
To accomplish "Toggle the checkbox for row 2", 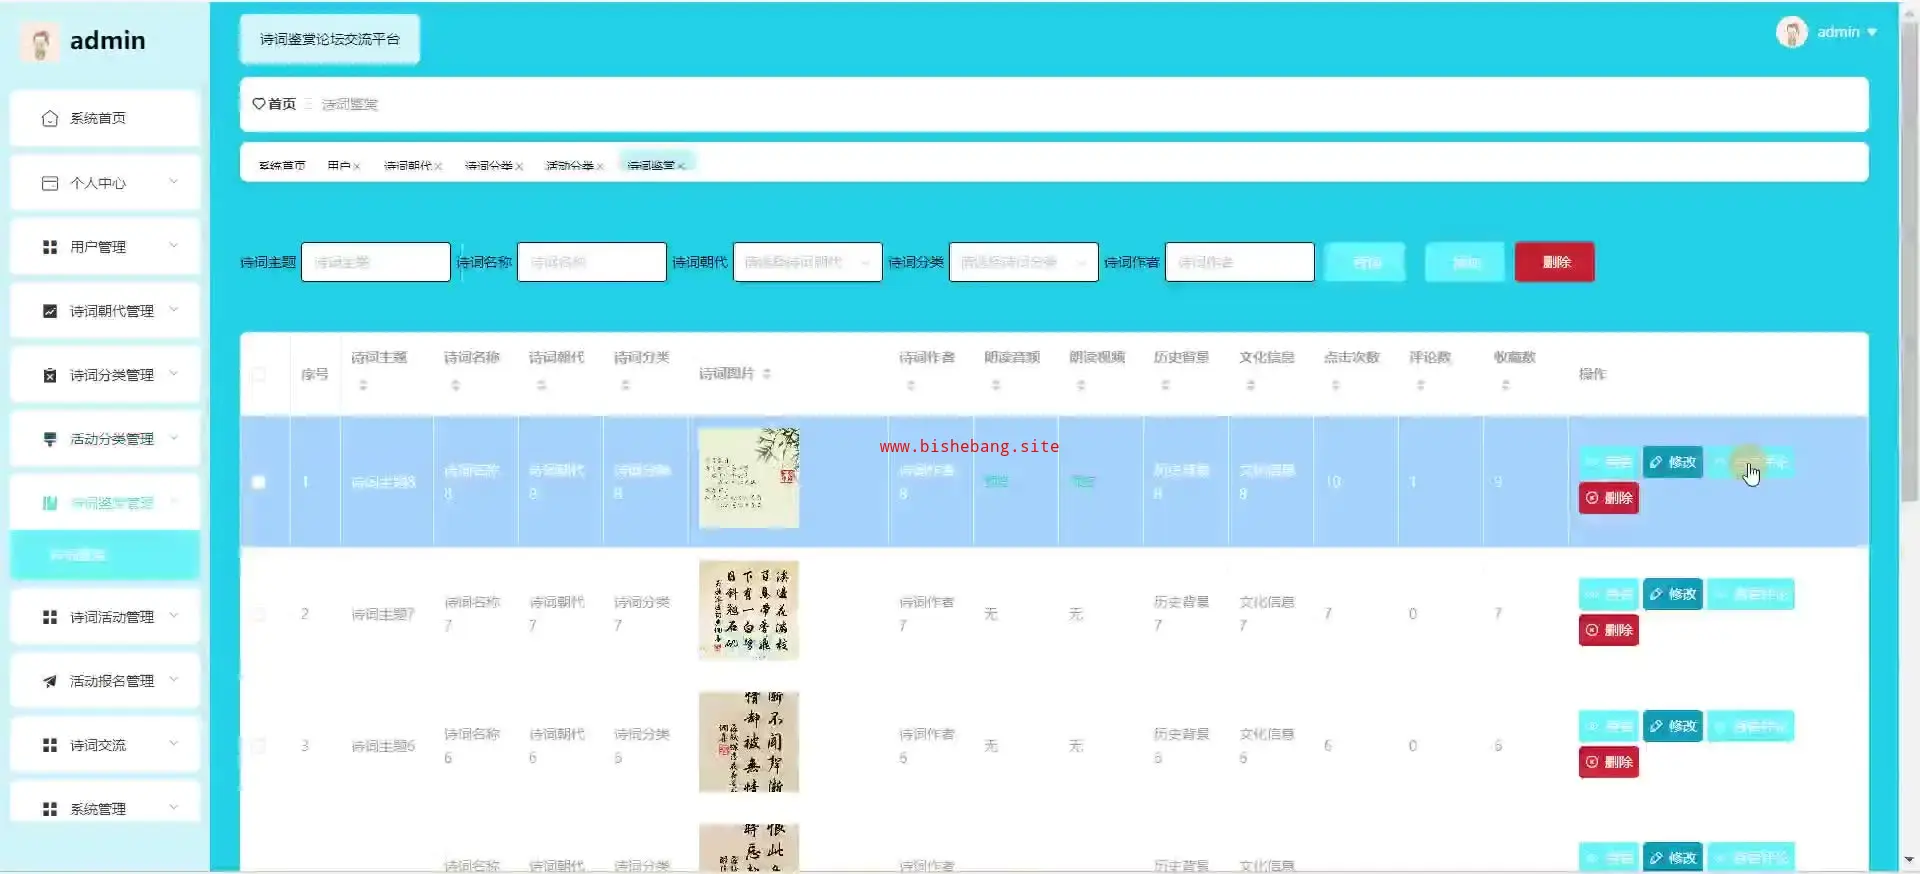I will [x=259, y=614].
